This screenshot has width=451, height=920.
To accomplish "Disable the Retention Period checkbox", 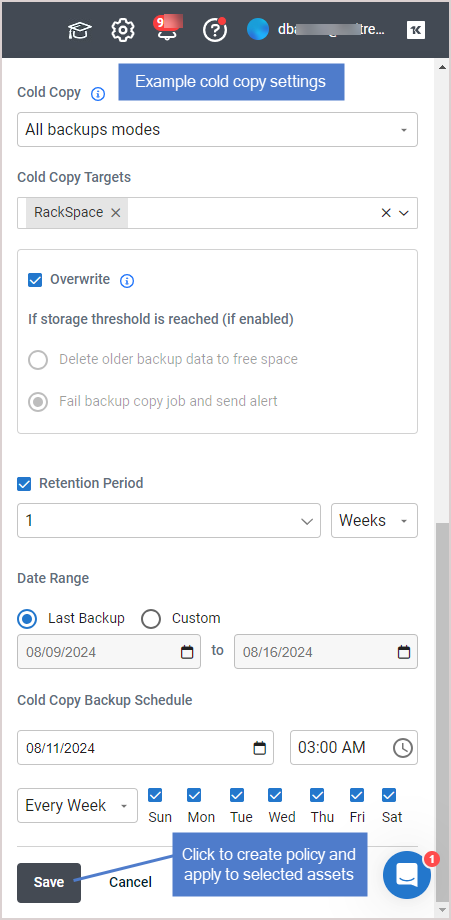I will (24, 484).
